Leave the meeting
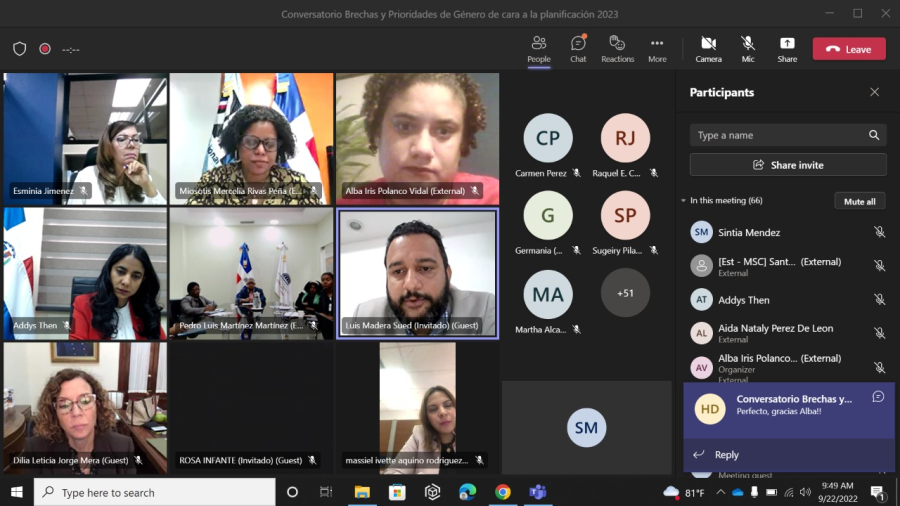 [848, 49]
